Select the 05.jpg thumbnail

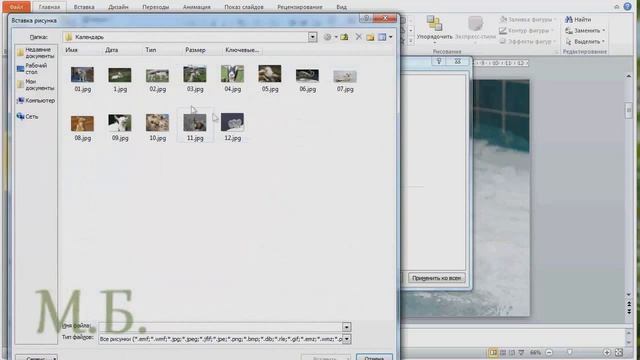[x=270, y=74]
